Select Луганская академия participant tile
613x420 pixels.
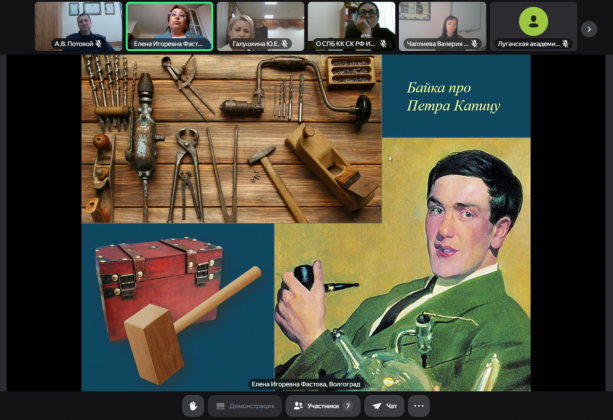click(x=533, y=25)
